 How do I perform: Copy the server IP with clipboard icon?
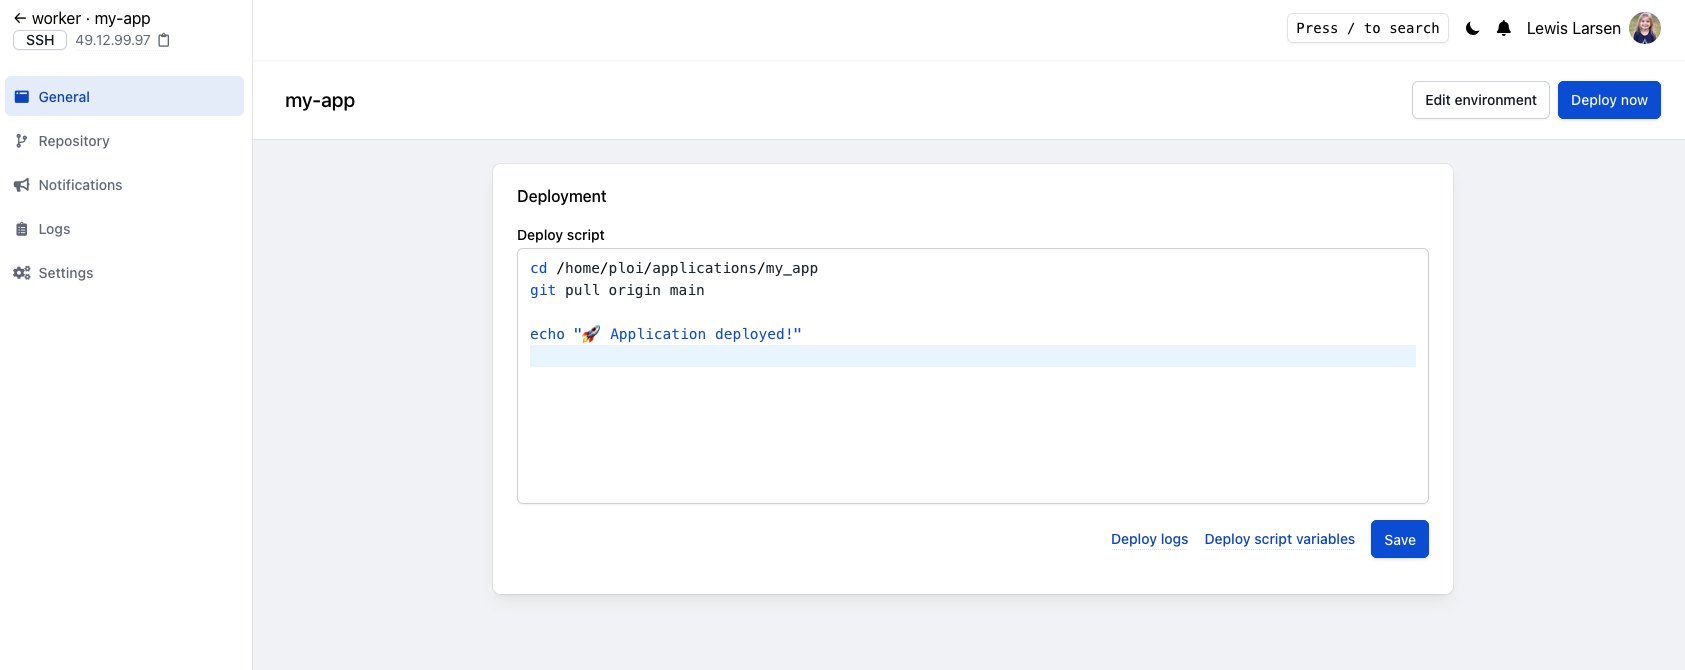tap(164, 40)
